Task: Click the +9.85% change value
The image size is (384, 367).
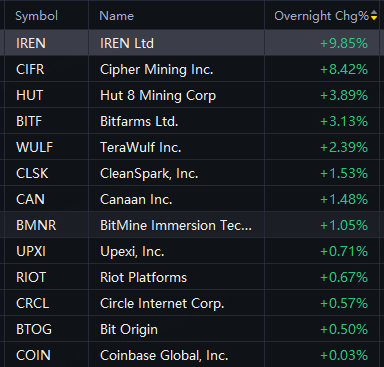Action: coord(344,43)
